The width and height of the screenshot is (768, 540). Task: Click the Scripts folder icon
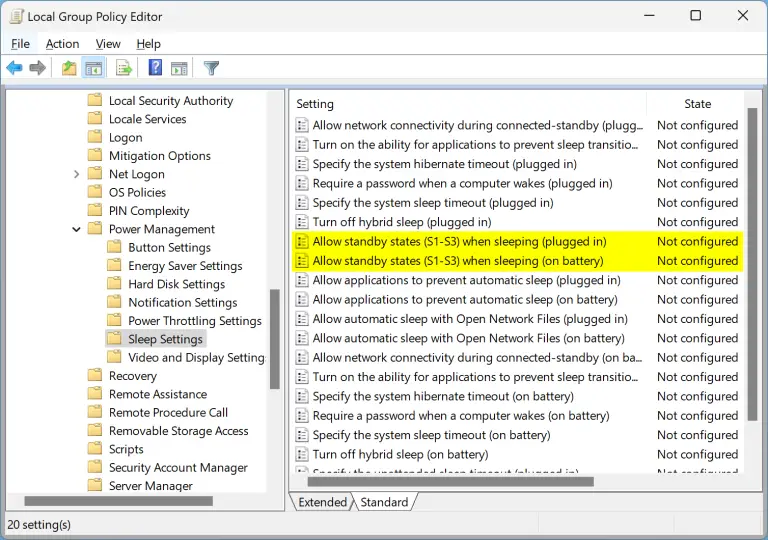pyautogui.click(x=95, y=449)
